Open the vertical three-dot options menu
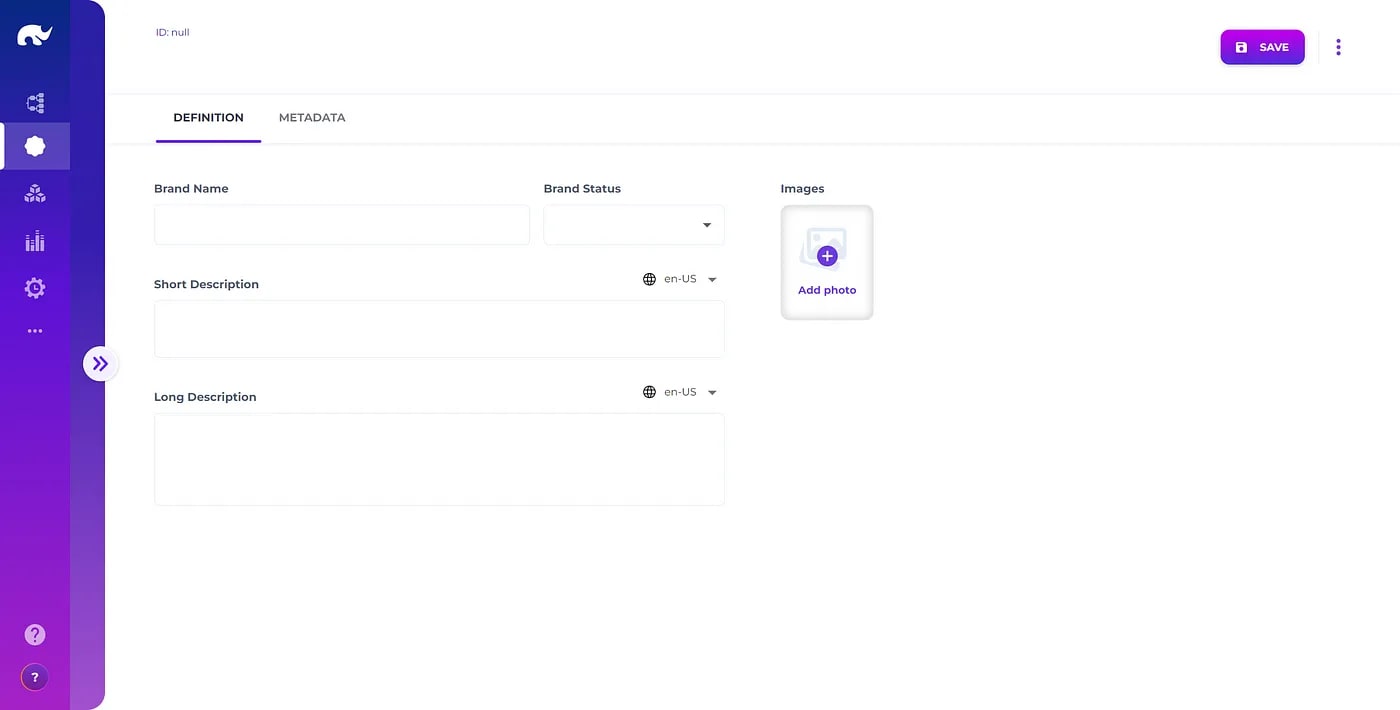 1338,47
